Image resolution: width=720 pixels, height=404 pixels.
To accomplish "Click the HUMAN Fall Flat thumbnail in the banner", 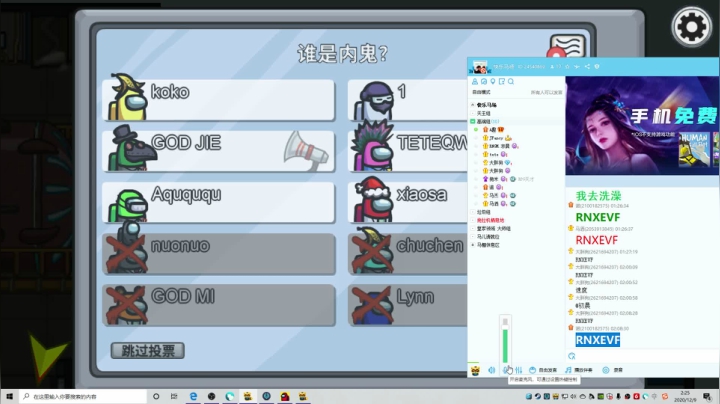I will click(694, 149).
